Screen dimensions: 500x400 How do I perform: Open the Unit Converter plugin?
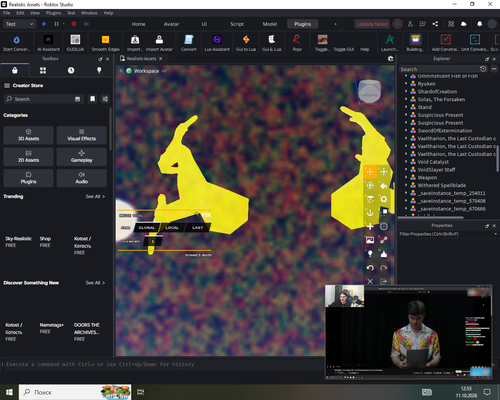pos(475,43)
